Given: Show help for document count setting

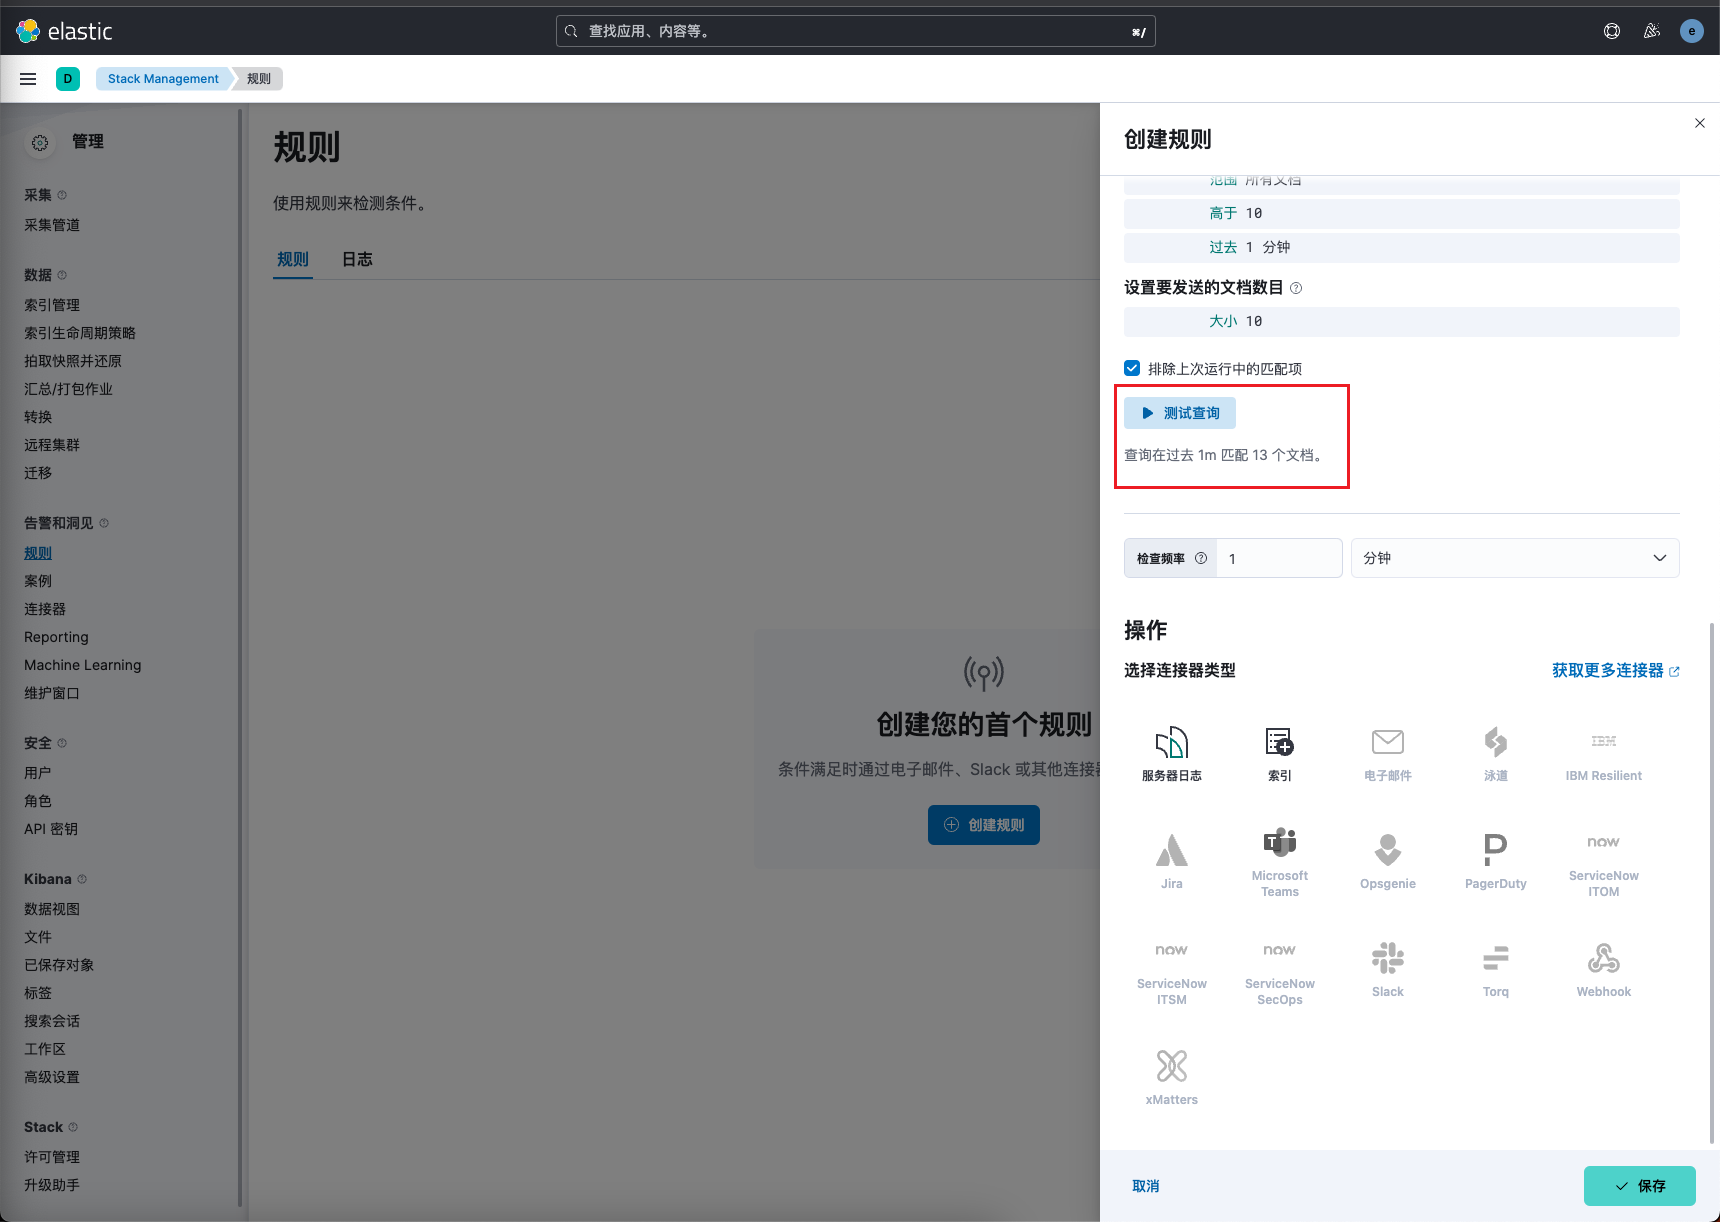Looking at the screenshot, I should [1296, 288].
